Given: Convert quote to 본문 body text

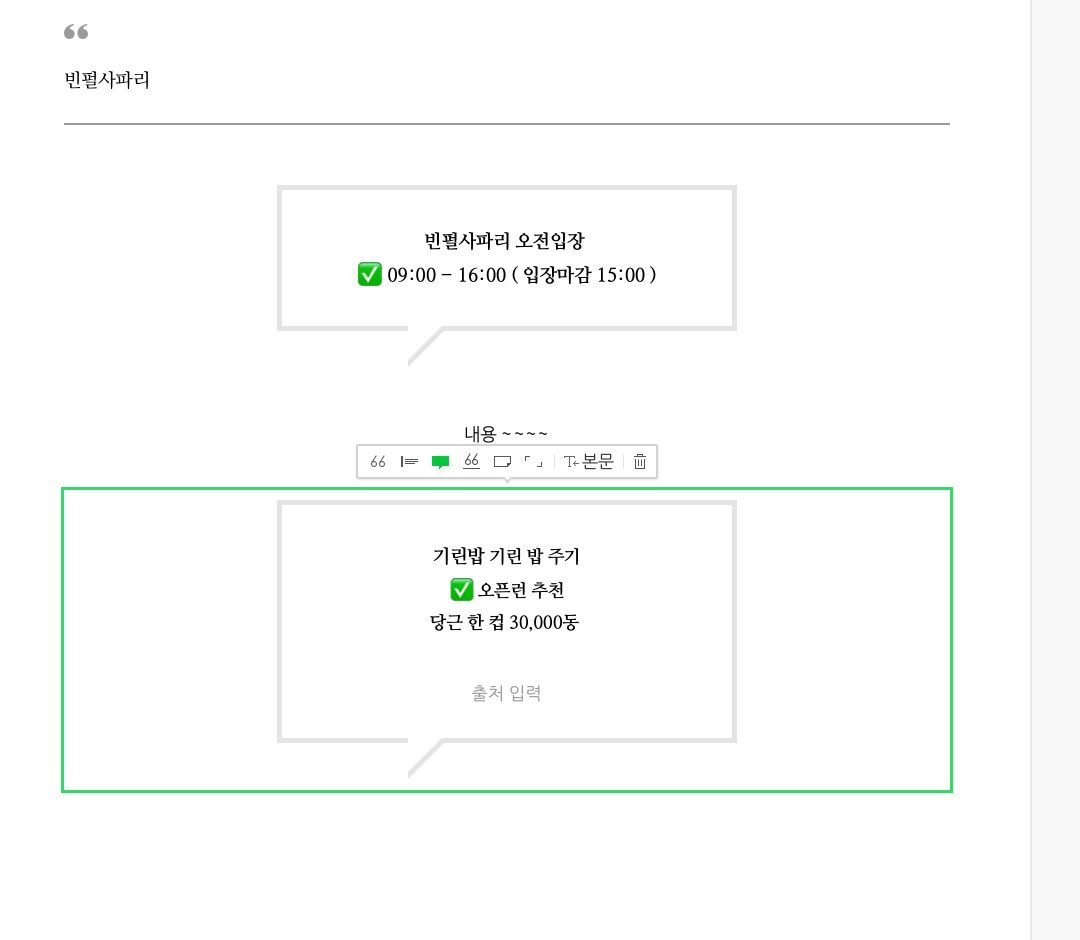Looking at the screenshot, I should coord(588,461).
